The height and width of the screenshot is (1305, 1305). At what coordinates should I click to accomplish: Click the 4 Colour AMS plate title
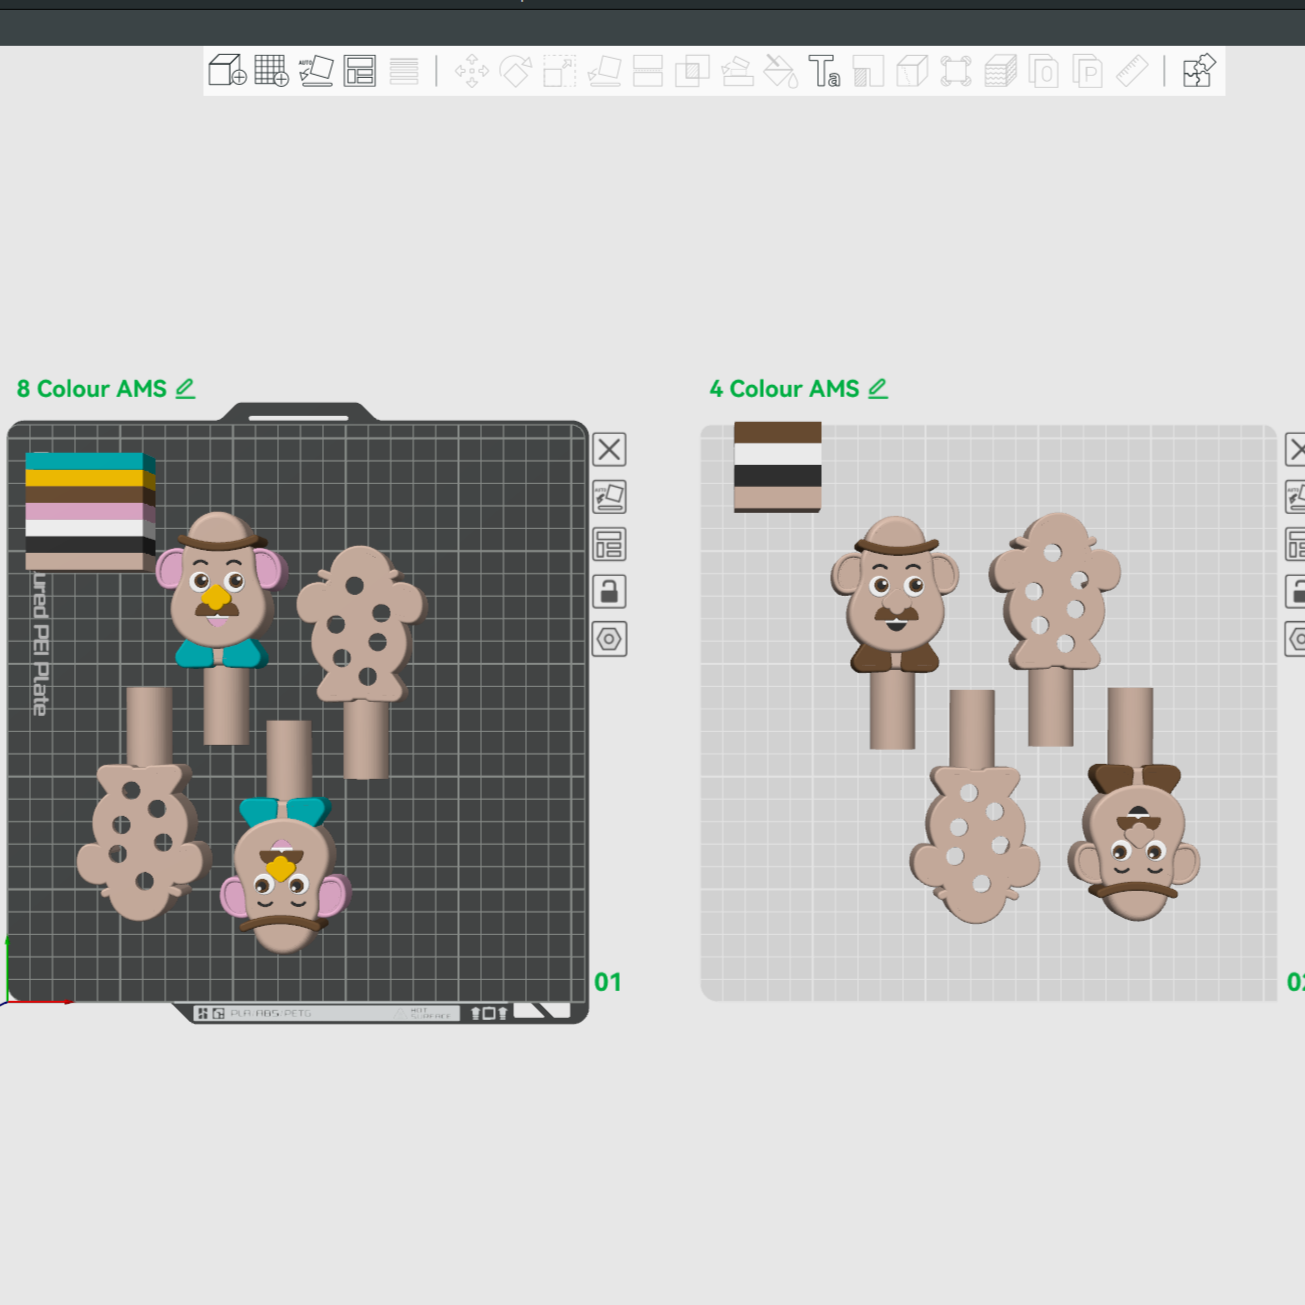(785, 389)
